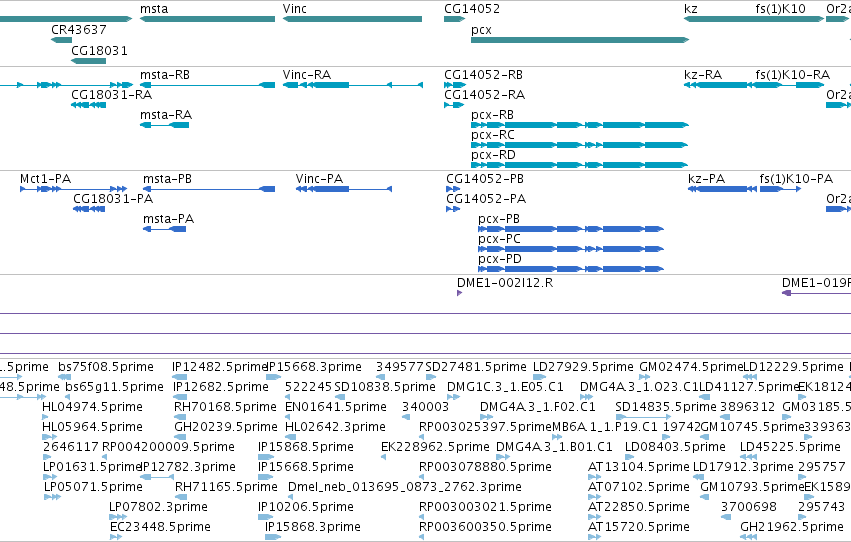Click the EK228962.5prime EST label
851x542 pixels.
[x=435, y=447]
